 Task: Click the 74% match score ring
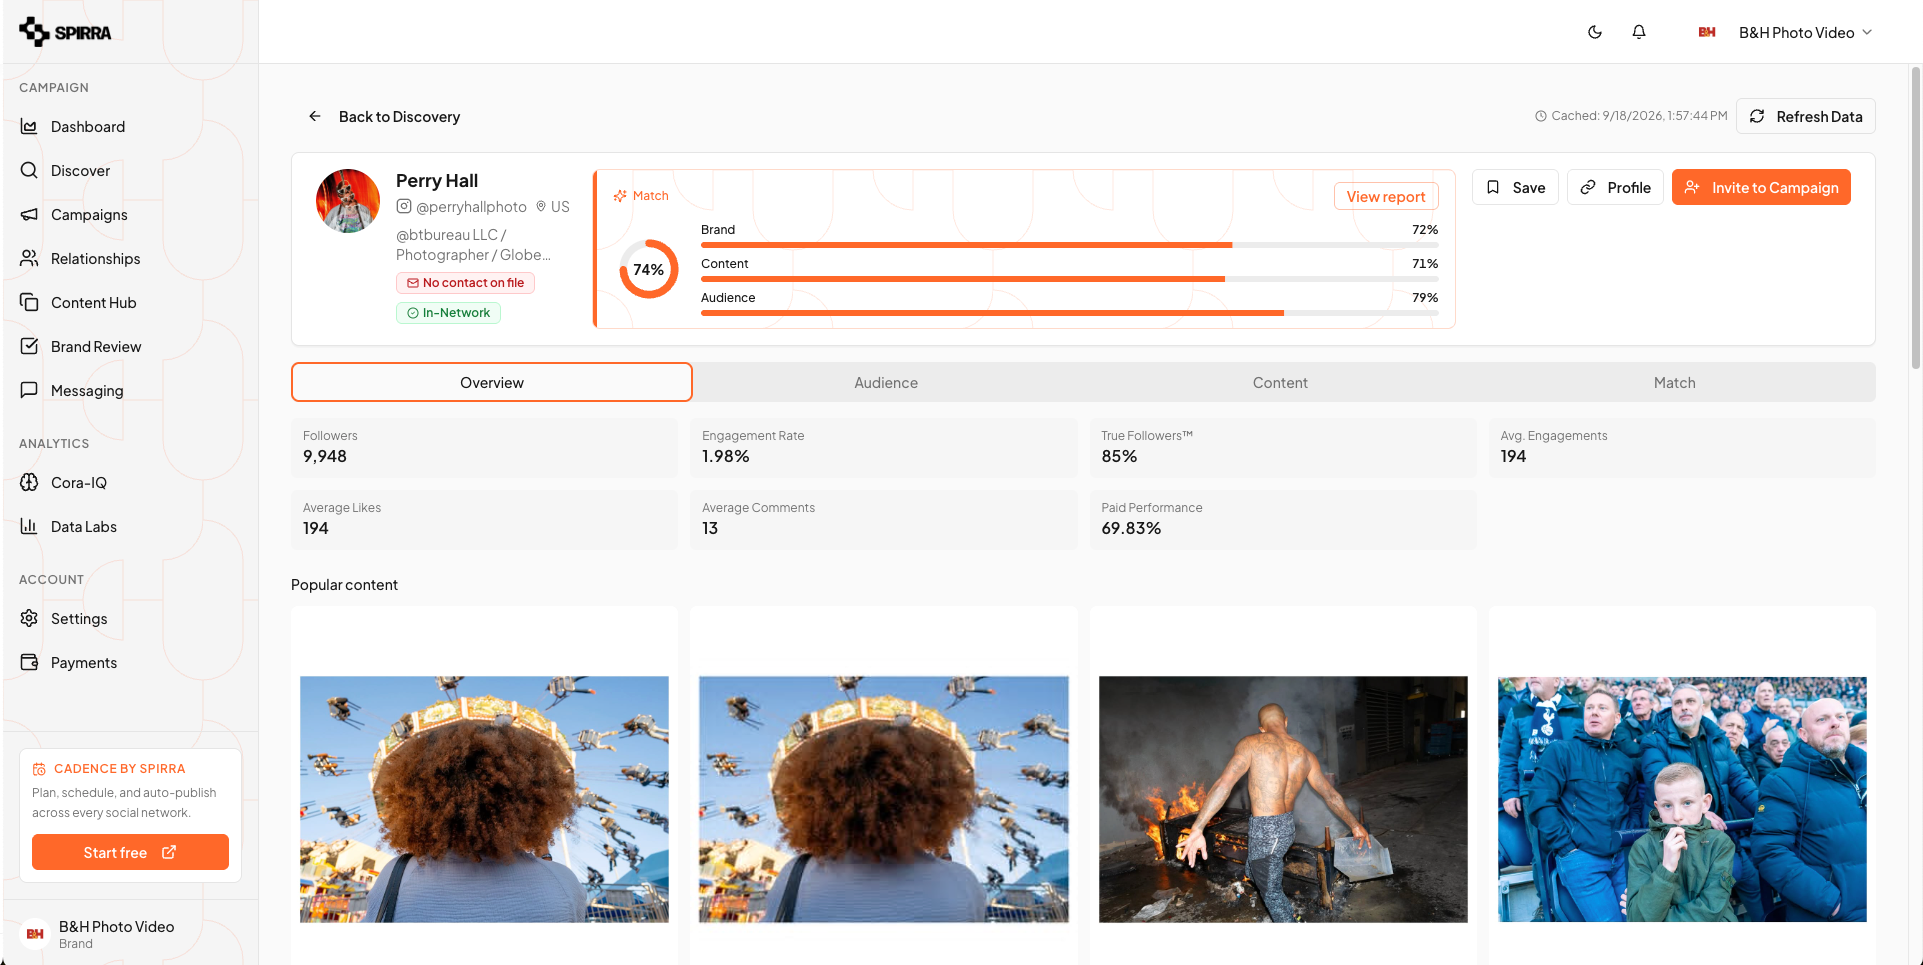[x=649, y=269]
